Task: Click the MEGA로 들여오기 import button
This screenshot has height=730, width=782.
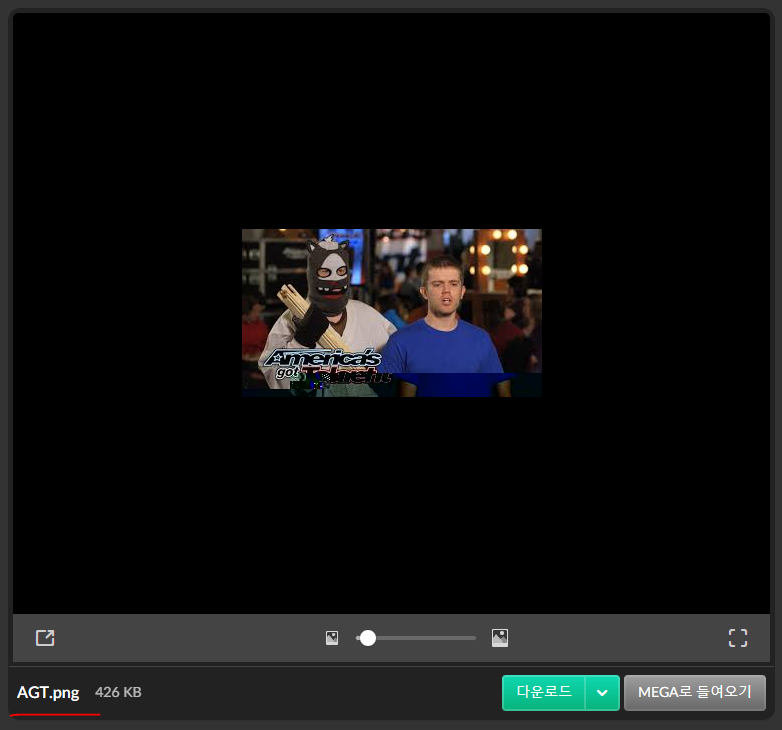Action: [695, 693]
